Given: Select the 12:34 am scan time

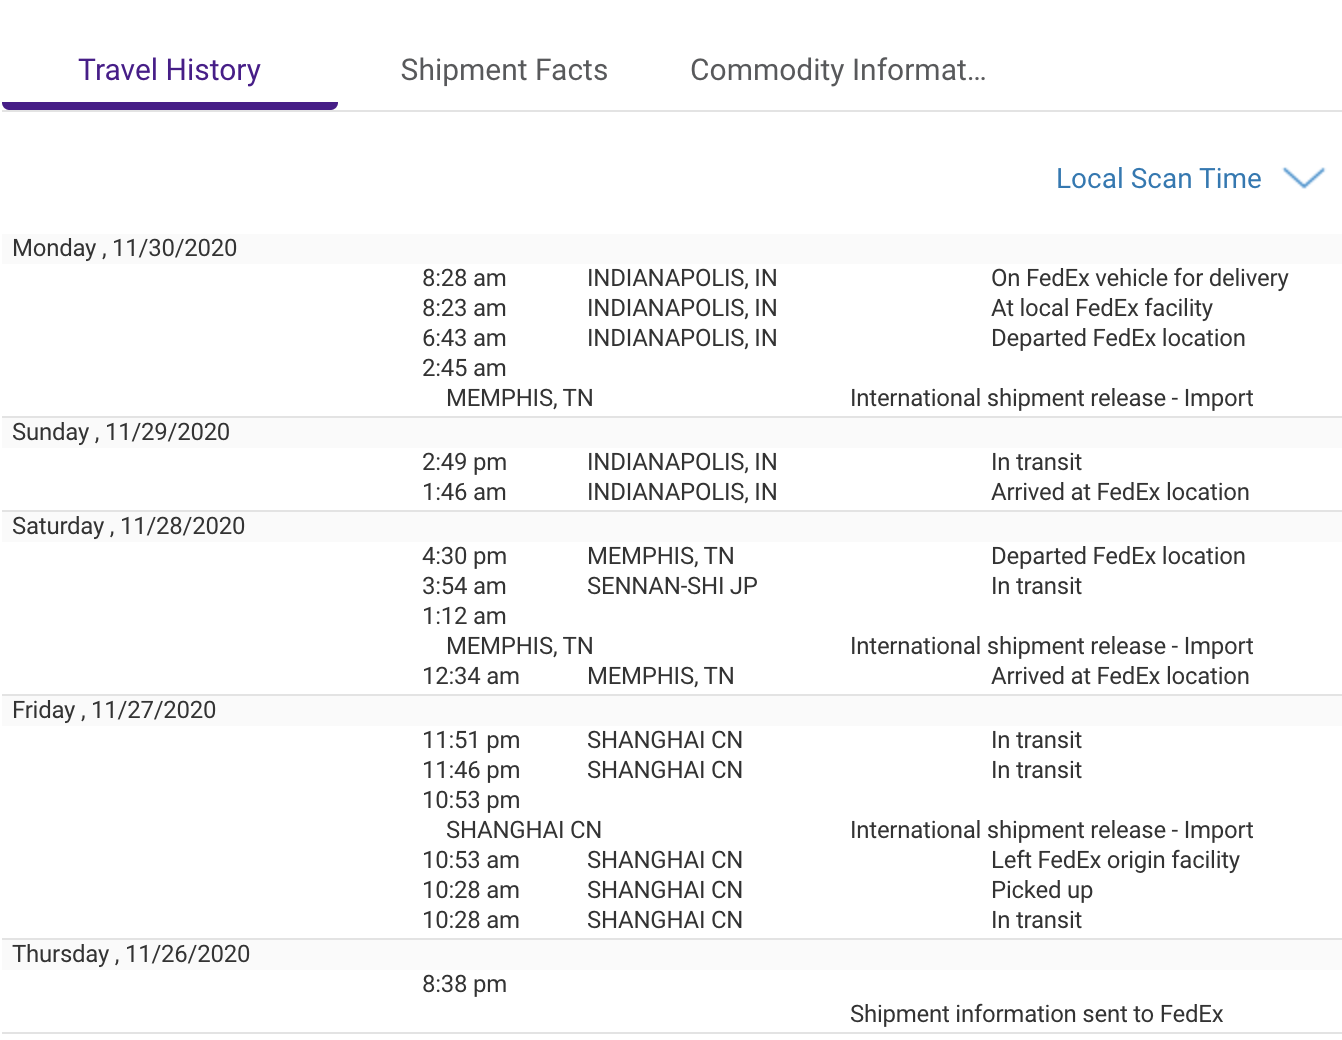Looking at the screenshot, I should (x=470, y=676).
